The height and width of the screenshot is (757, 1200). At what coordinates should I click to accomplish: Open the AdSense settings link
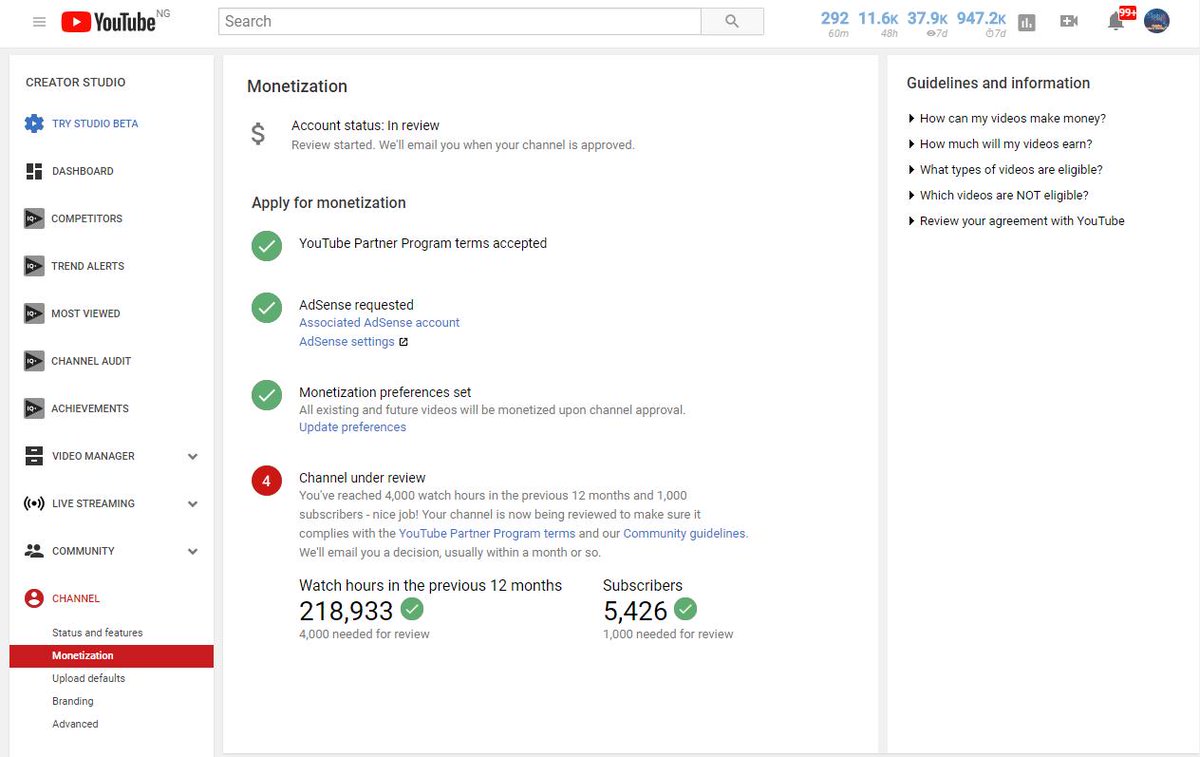point(346,342)
